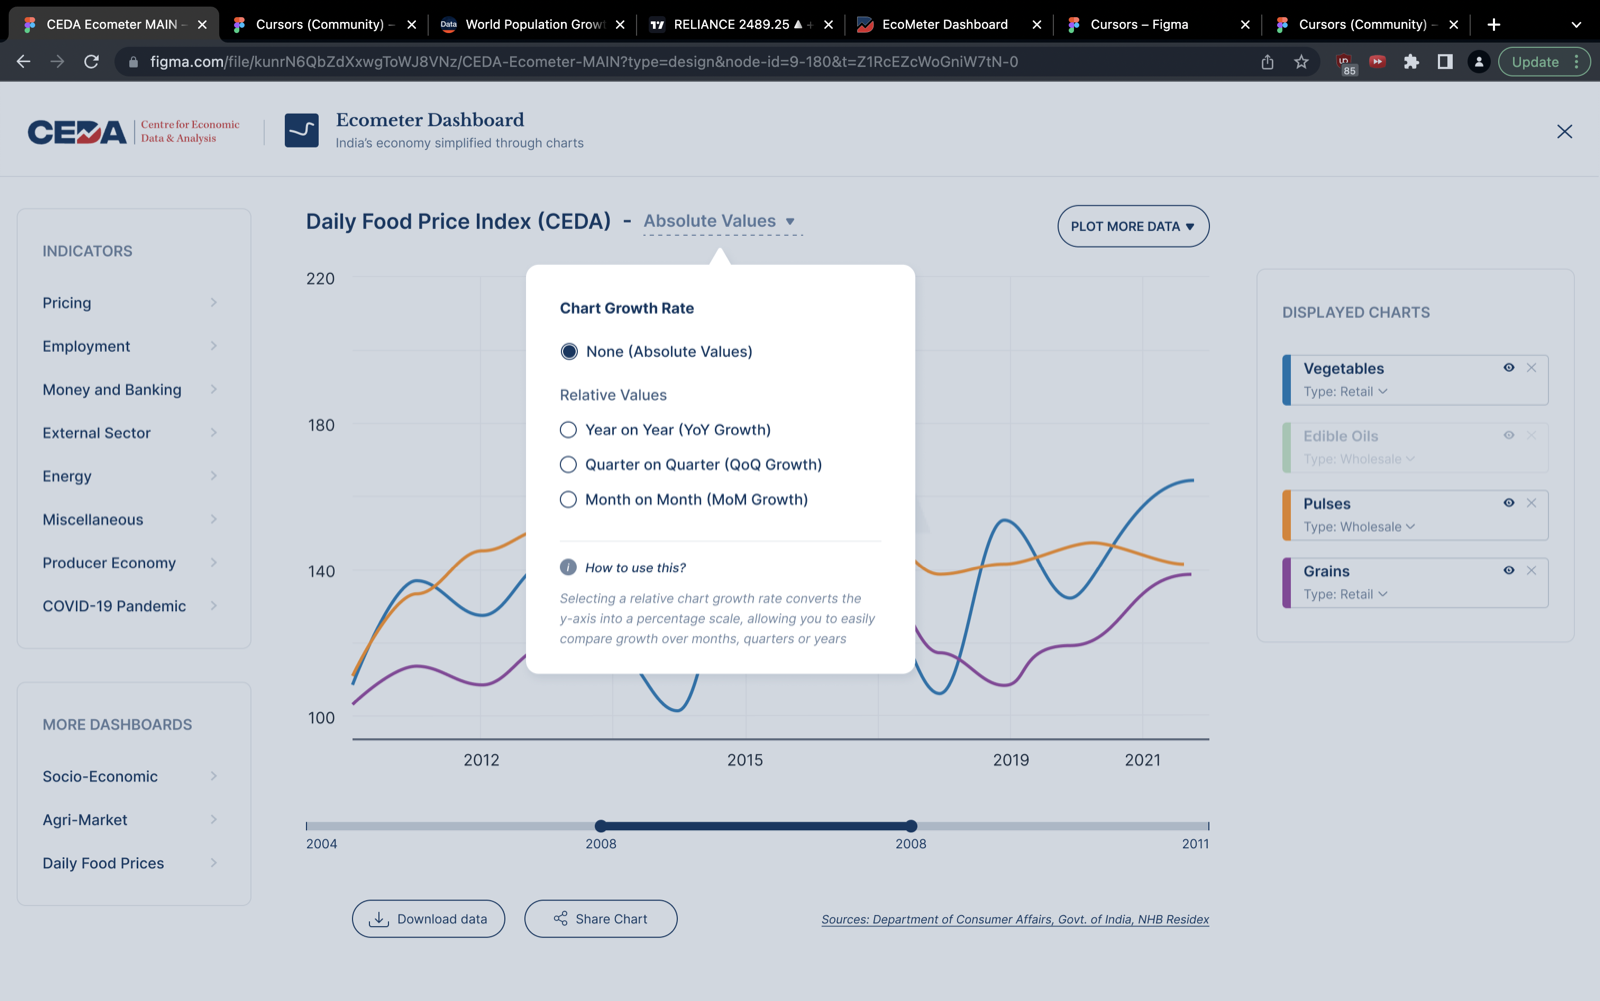The height and width of the screenshot is (1001, 1600).
Task: Remove the Edible Oils chart with its X
Action: [1531, 435]
